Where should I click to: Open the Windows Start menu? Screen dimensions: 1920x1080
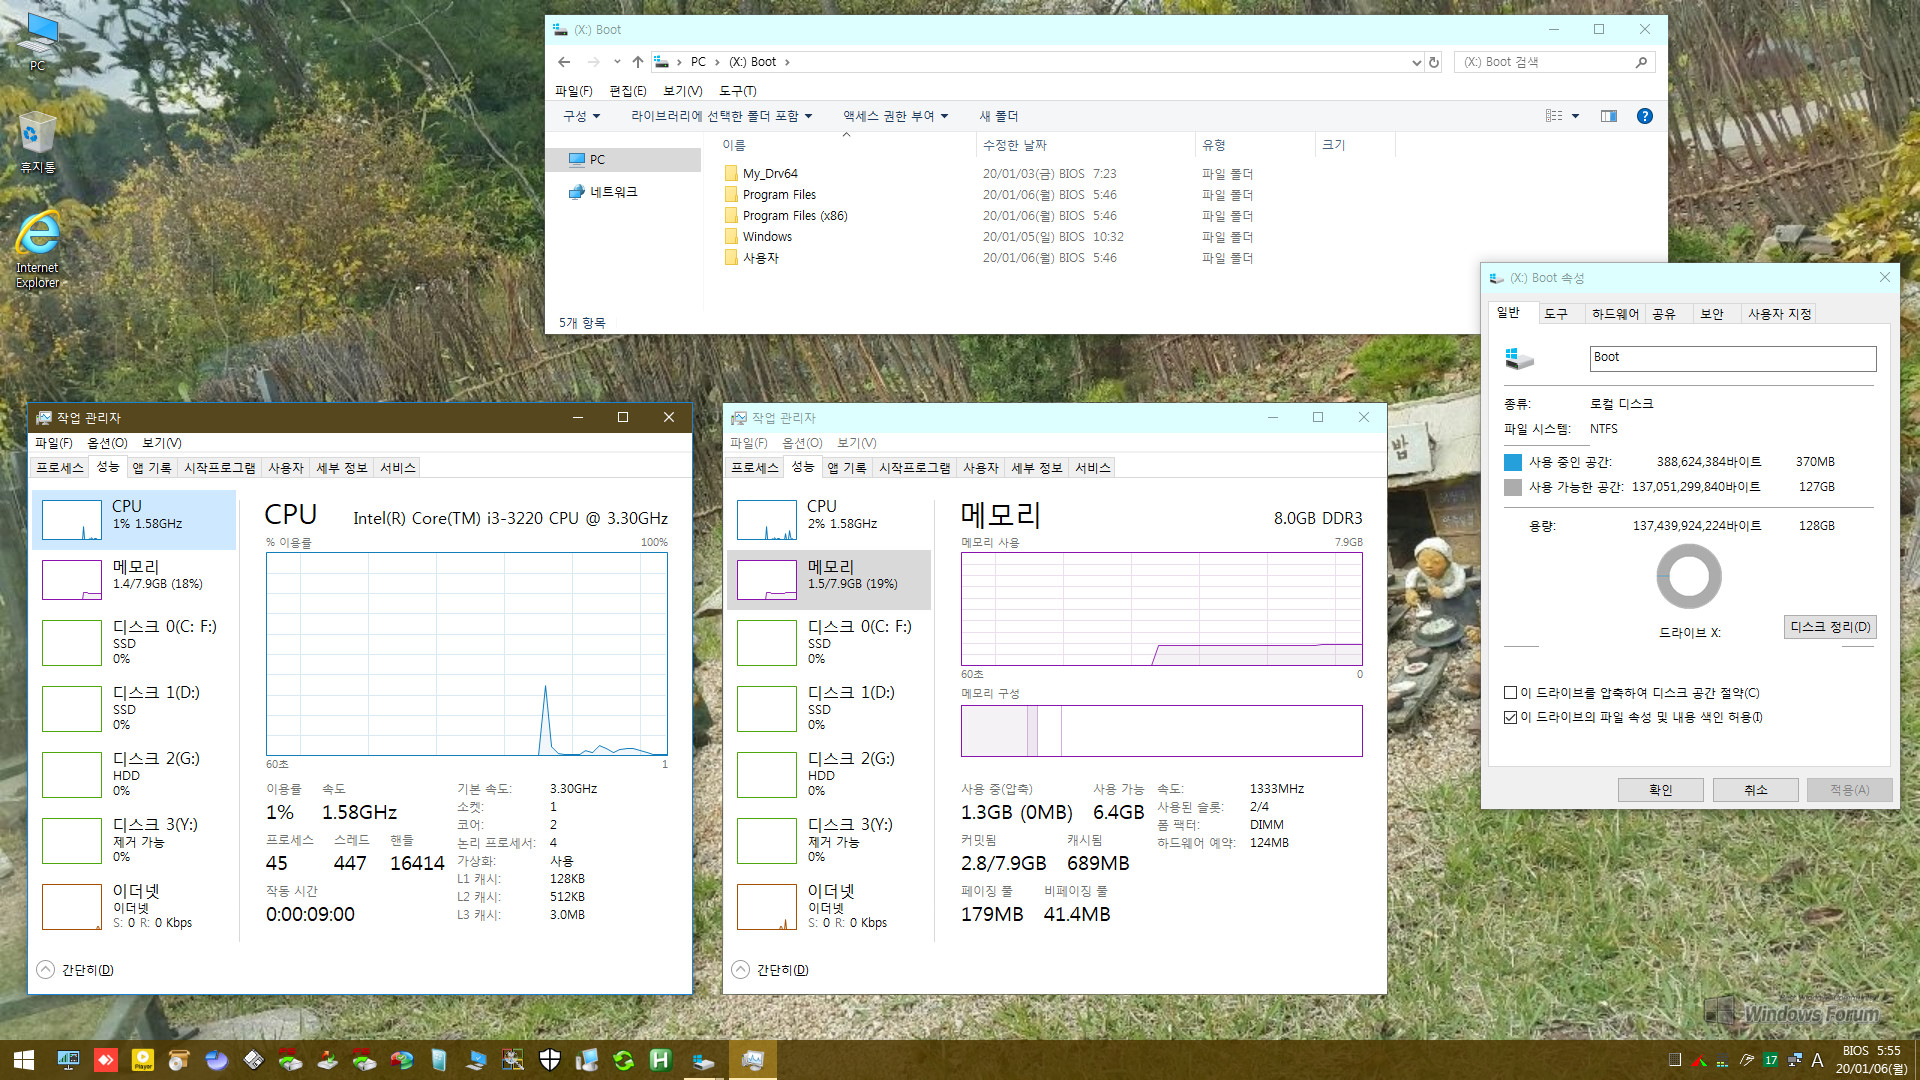click(x=24, y=1060)
